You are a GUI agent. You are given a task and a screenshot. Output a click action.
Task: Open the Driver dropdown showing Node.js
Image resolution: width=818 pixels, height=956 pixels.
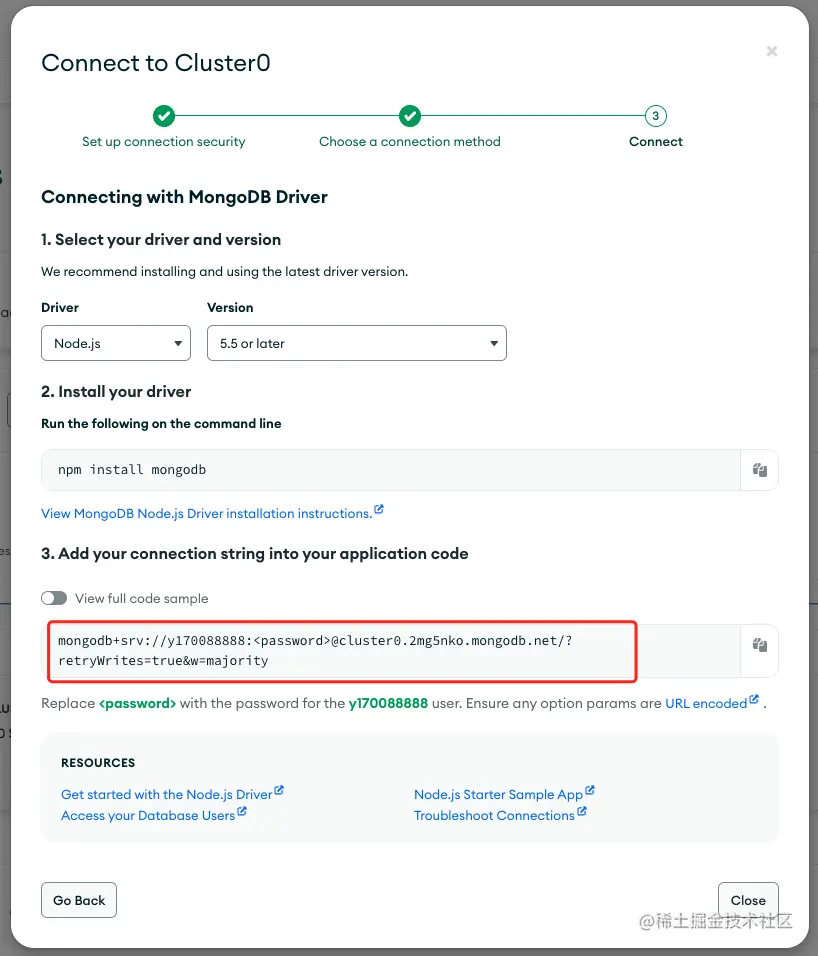[x=116, y=343]
